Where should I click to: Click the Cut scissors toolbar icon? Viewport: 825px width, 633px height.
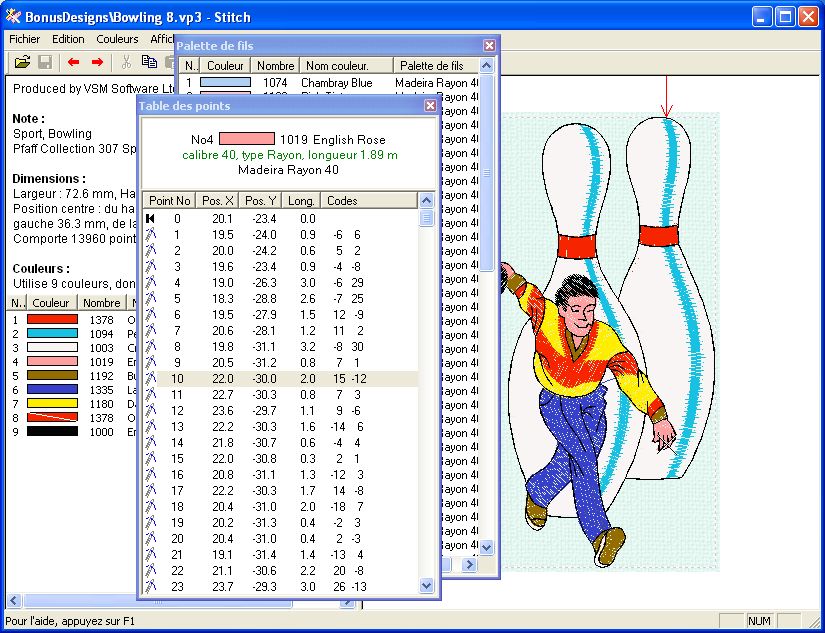pyautogui.click(x=127, y=62)
